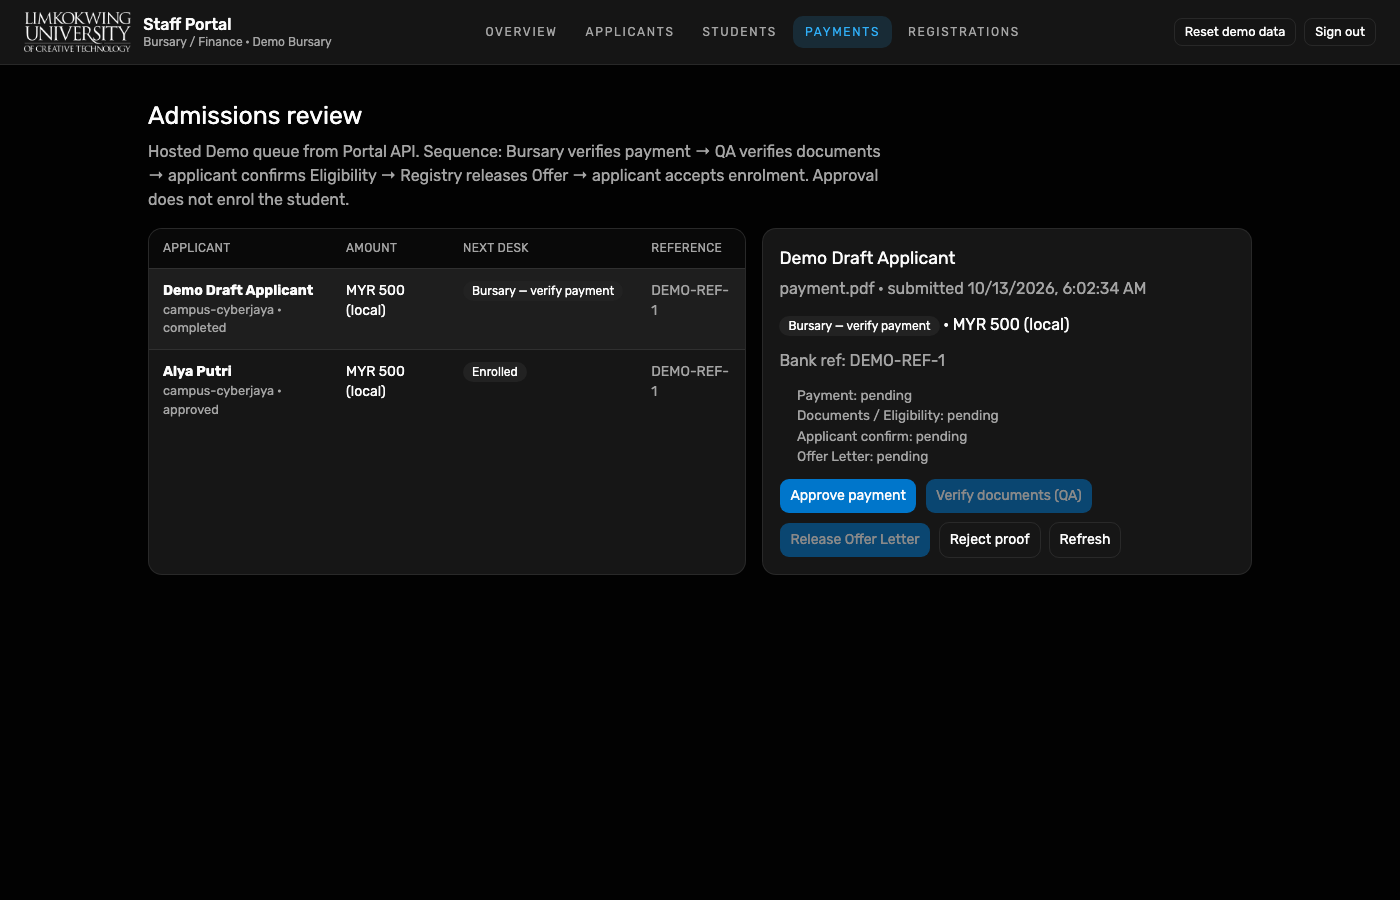Click Applicant confirm: pending line

pyautogui.click(x=882, y=436)
